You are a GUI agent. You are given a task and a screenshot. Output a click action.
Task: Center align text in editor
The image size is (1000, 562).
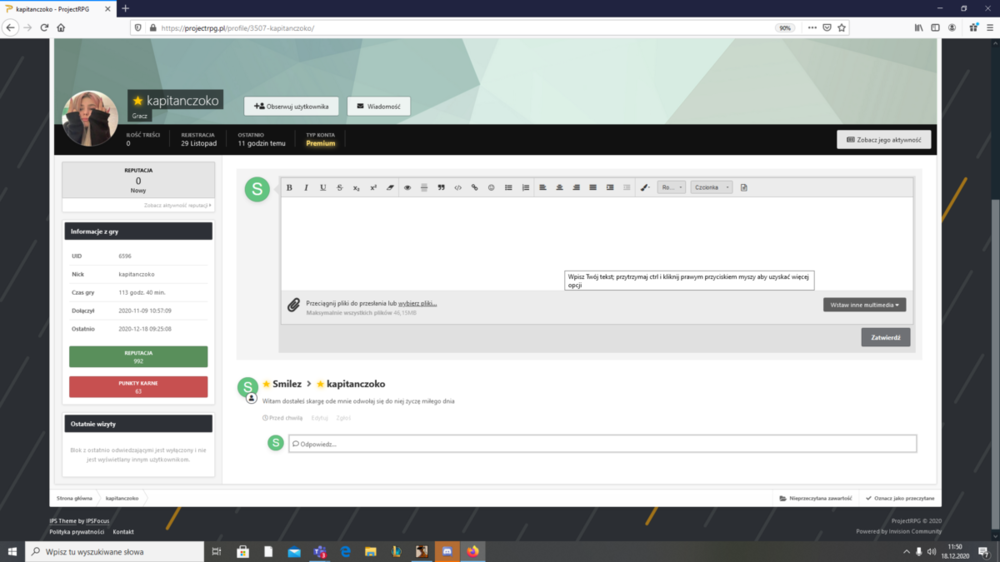tap(559, 188)
